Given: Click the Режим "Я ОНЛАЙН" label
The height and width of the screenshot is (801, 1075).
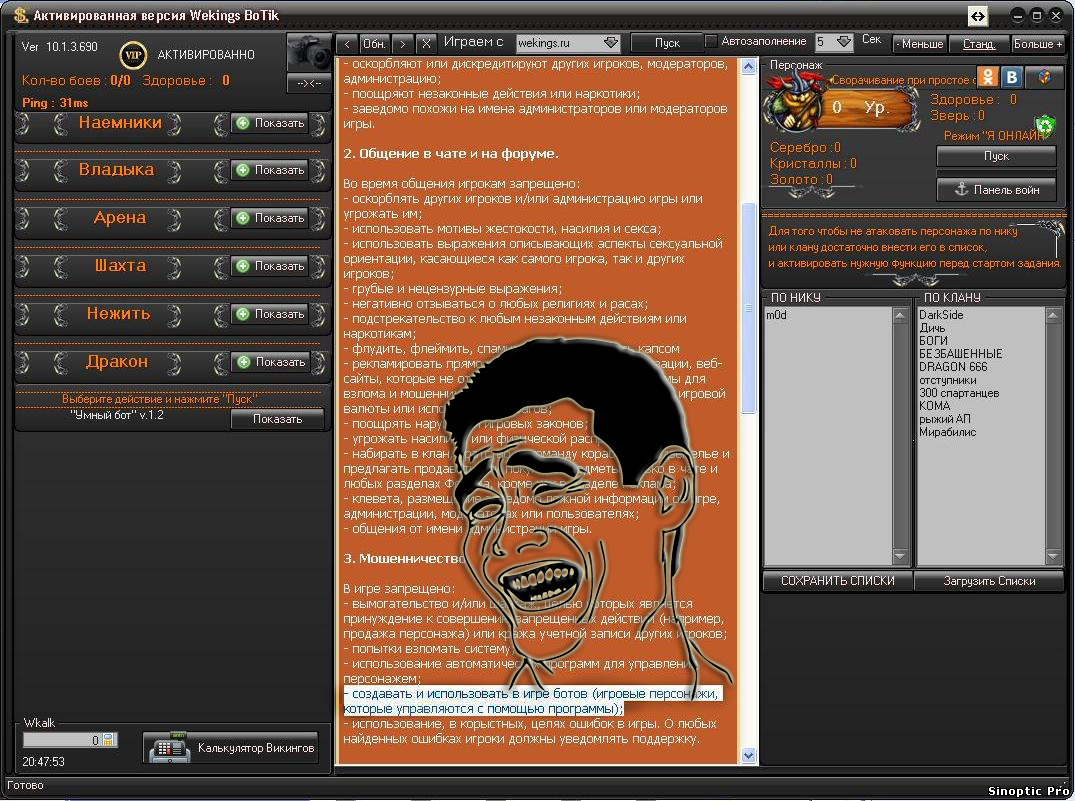Looking at the screenshot, I should tap(993, 136).
